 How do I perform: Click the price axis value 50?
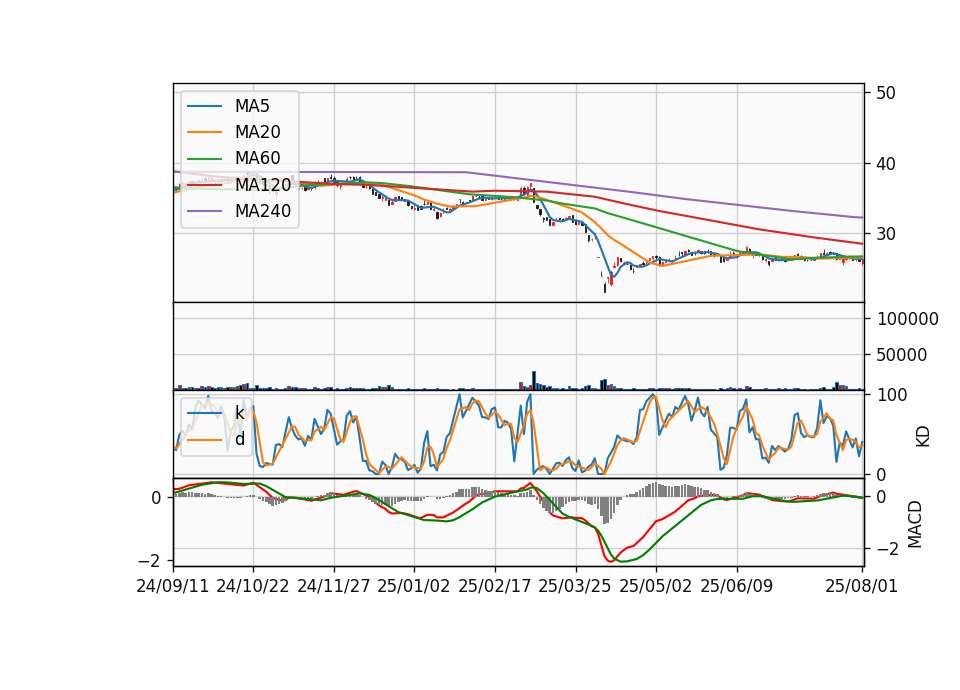point(886,93)
